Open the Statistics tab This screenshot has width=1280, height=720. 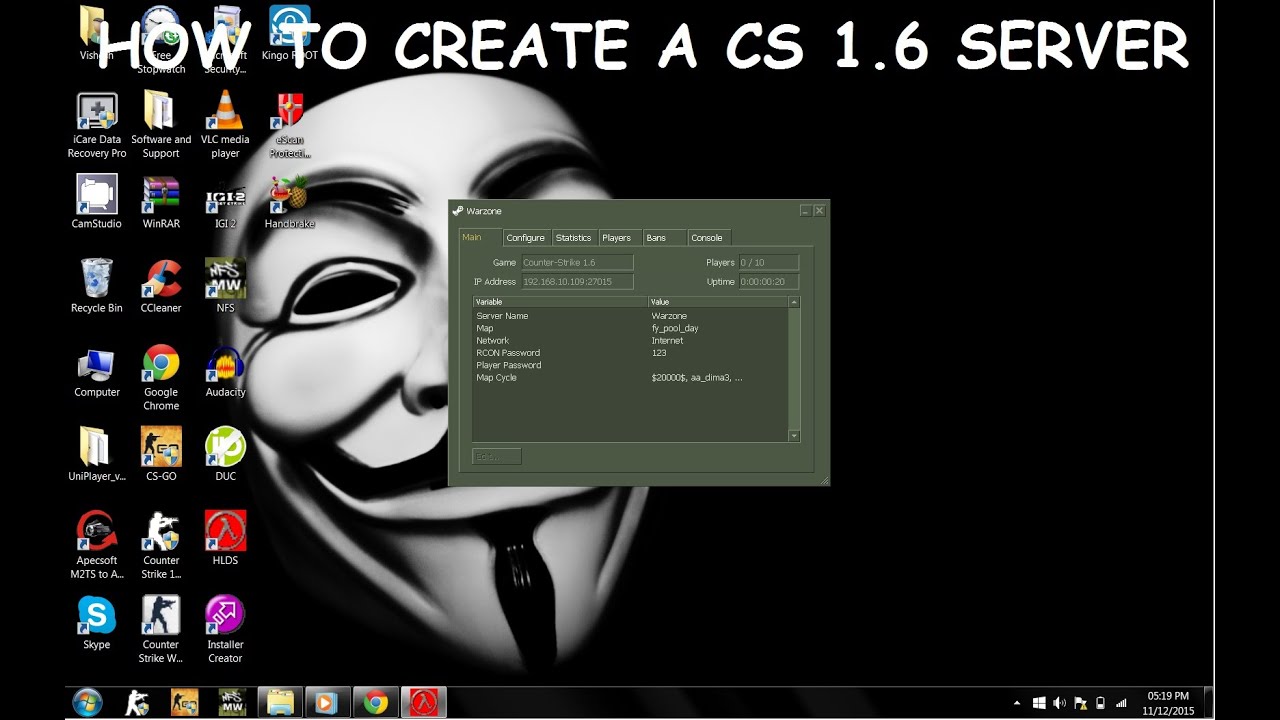[x=573, y=238]
